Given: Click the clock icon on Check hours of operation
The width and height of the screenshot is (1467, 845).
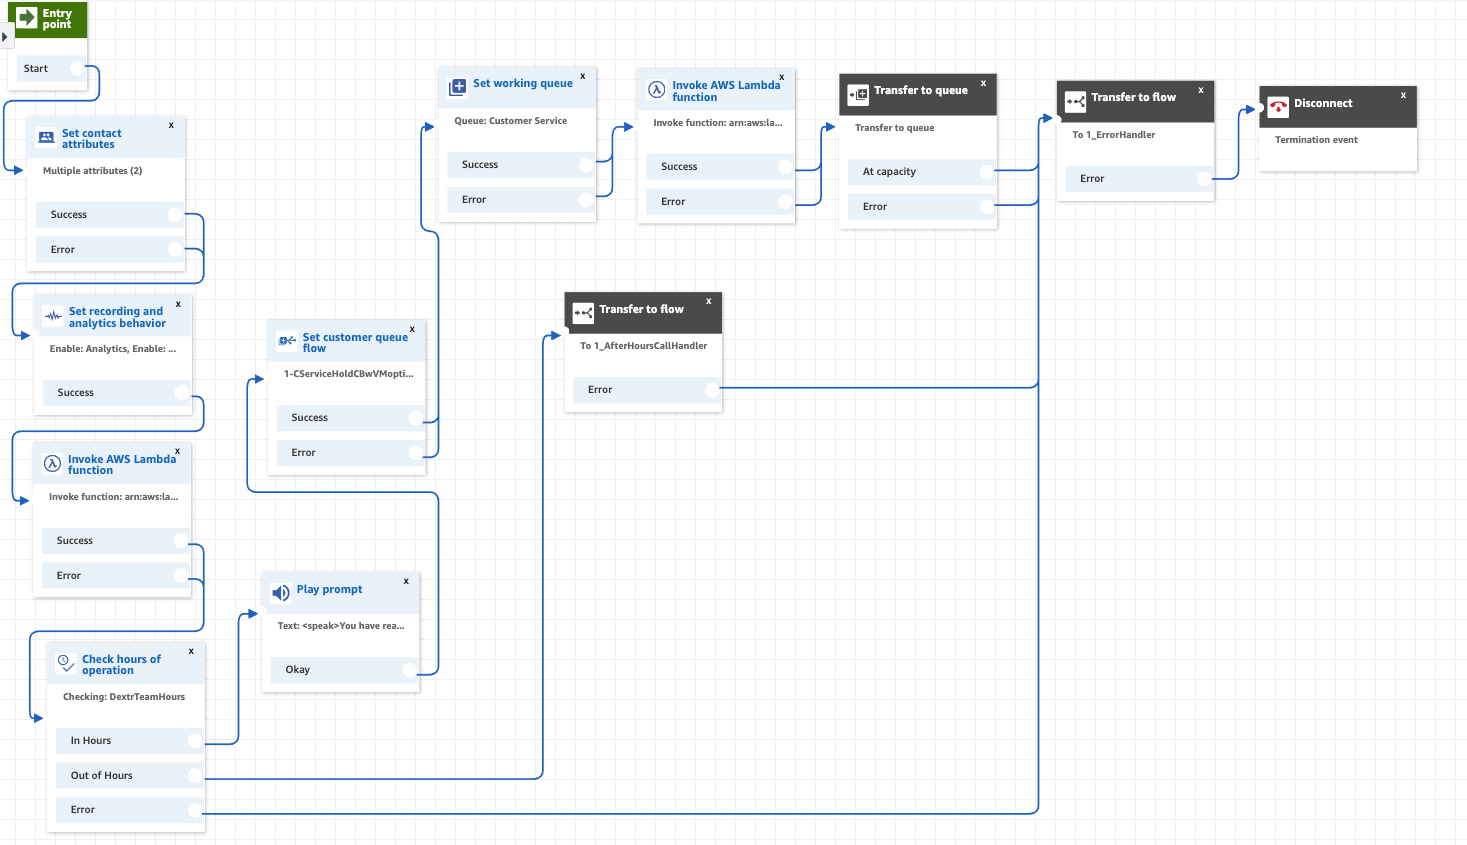Looking at the screenshot, I should 66,663.
